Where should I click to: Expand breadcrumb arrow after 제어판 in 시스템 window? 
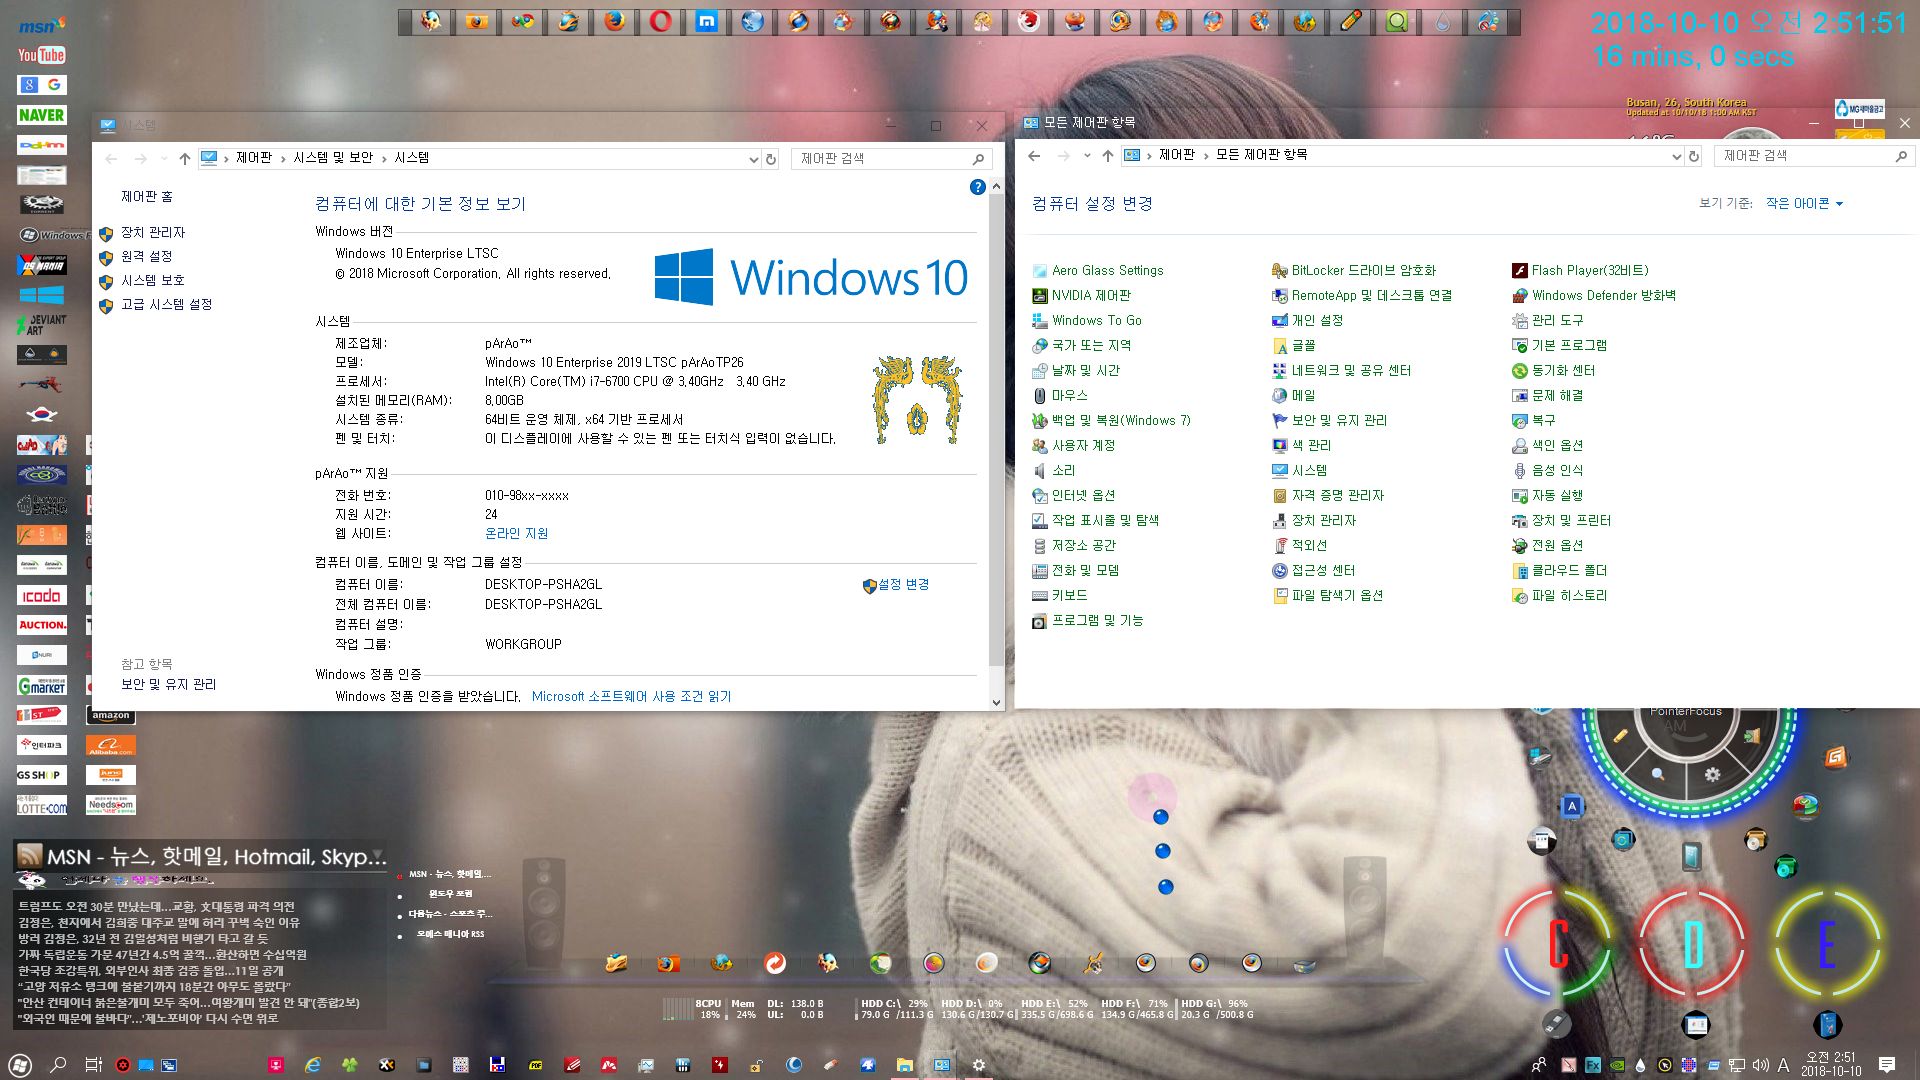(283, 158)
